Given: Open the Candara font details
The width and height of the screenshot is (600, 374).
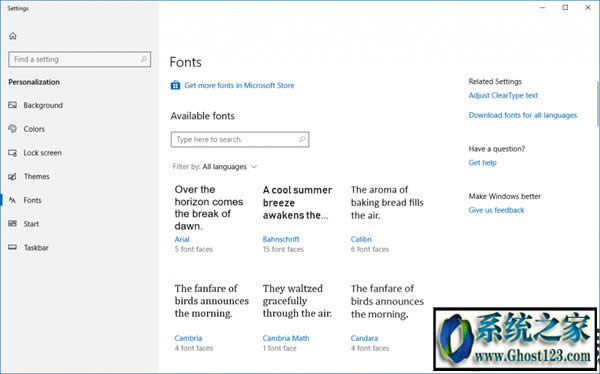Looking at the screenshot, I should point(364,338).
